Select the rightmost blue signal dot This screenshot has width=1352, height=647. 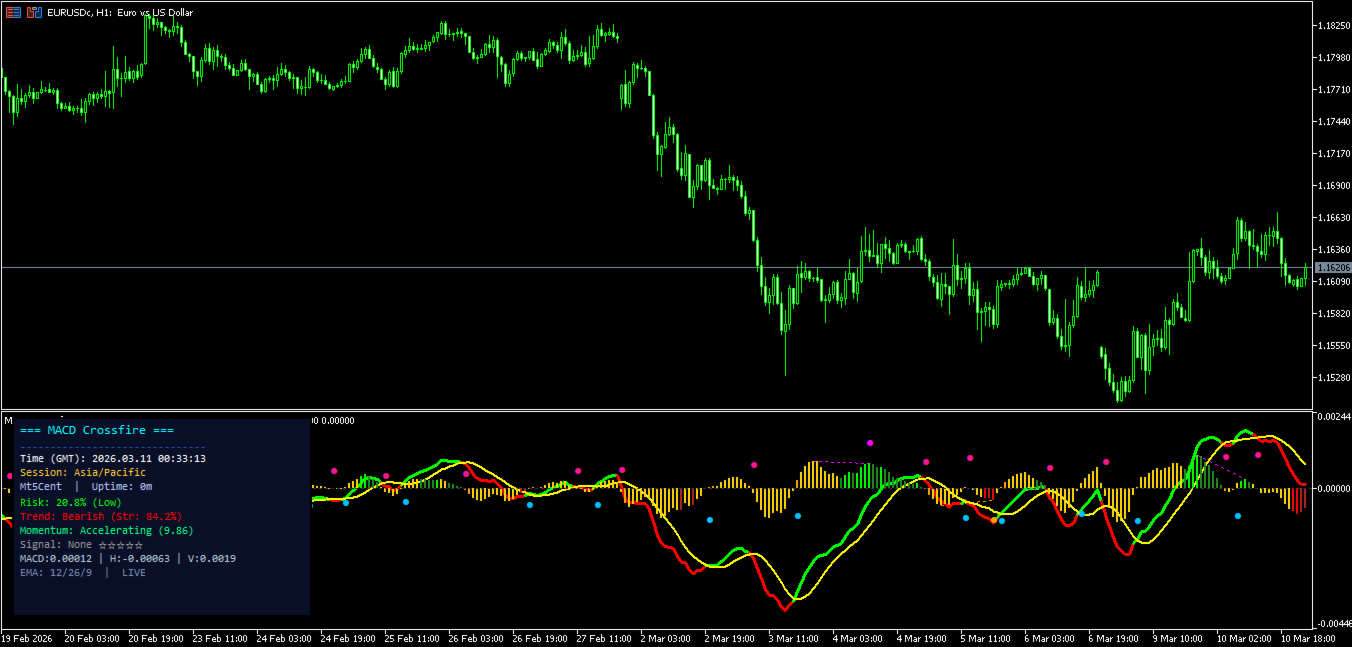click(x=1238, y=516)
